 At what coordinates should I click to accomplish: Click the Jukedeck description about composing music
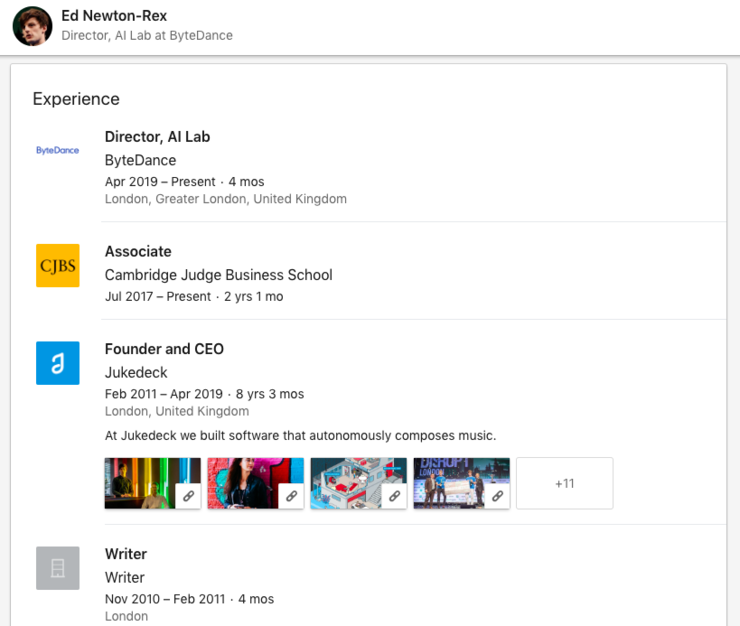pyautogui.click(x=301, y=435)
